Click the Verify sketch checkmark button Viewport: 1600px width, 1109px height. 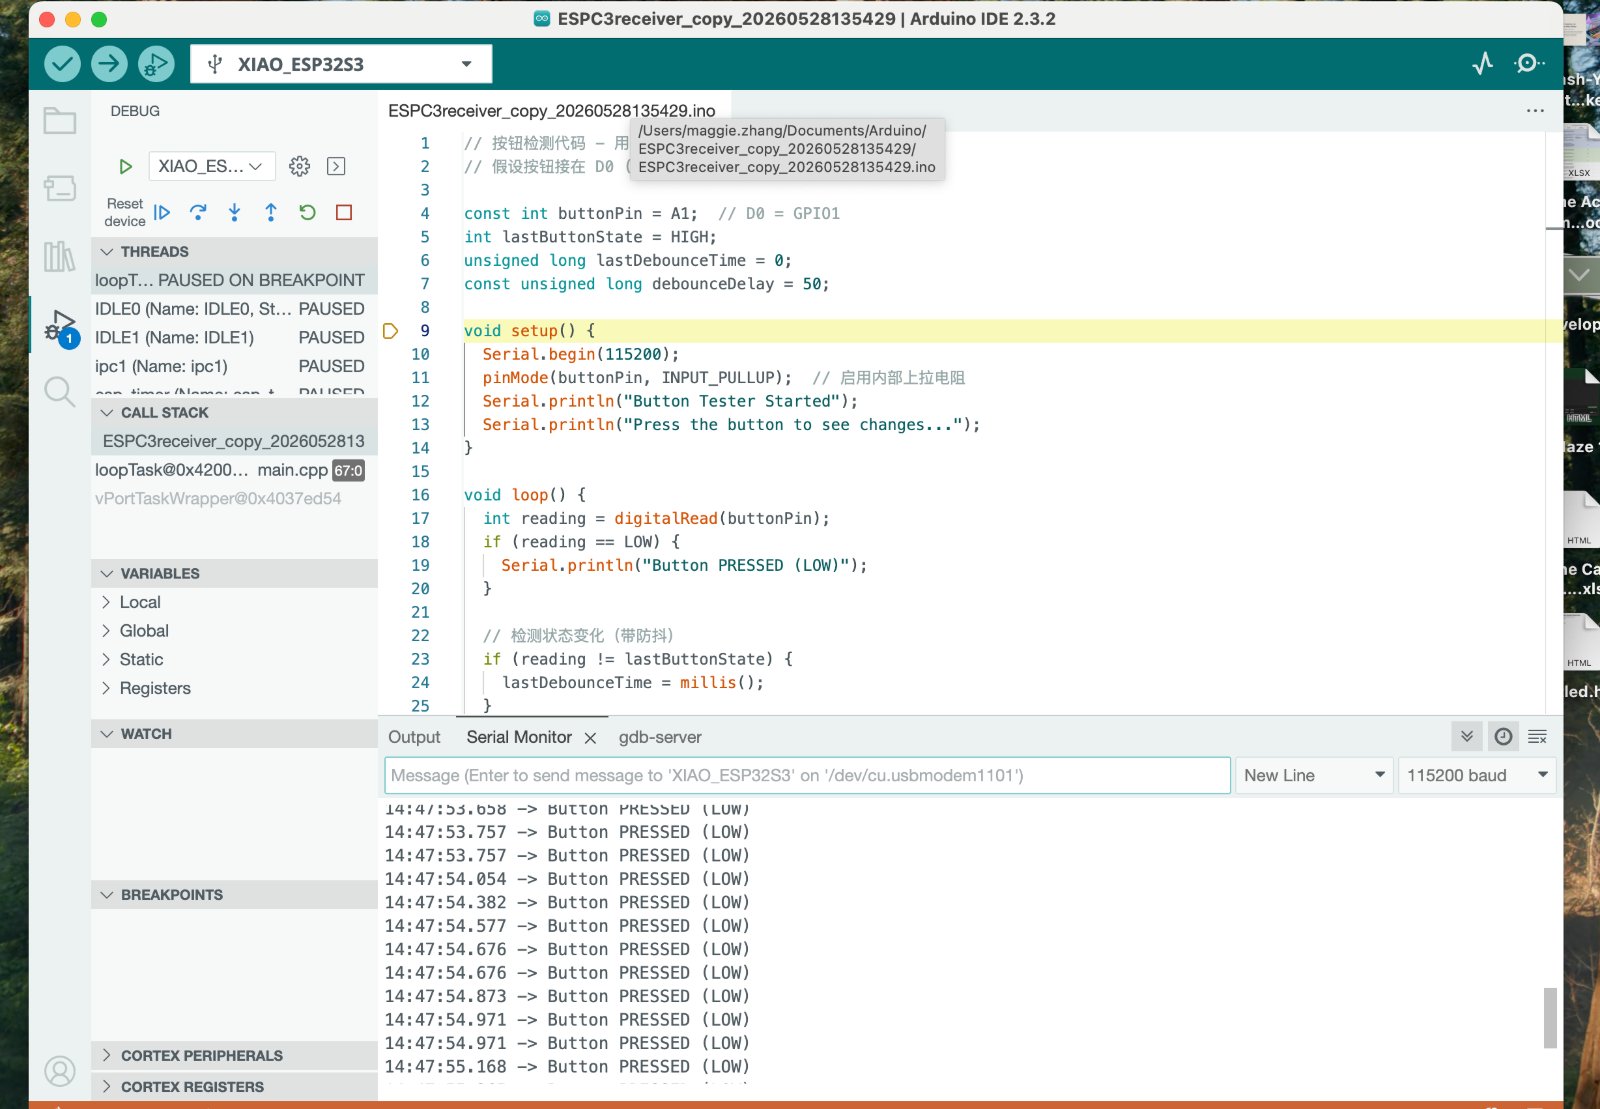click(x=62, y=64)
